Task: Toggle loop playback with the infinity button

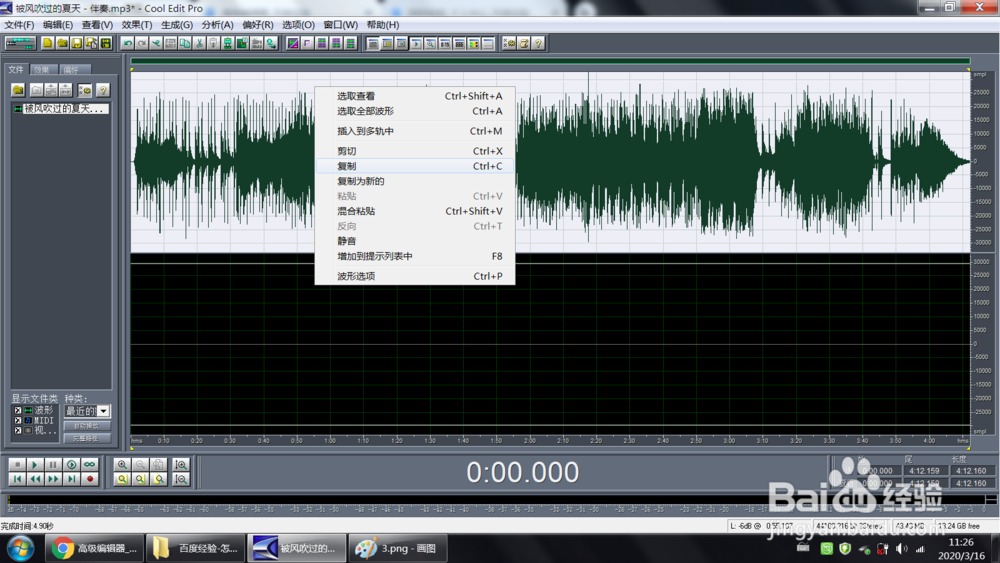Action: (89, 465)
